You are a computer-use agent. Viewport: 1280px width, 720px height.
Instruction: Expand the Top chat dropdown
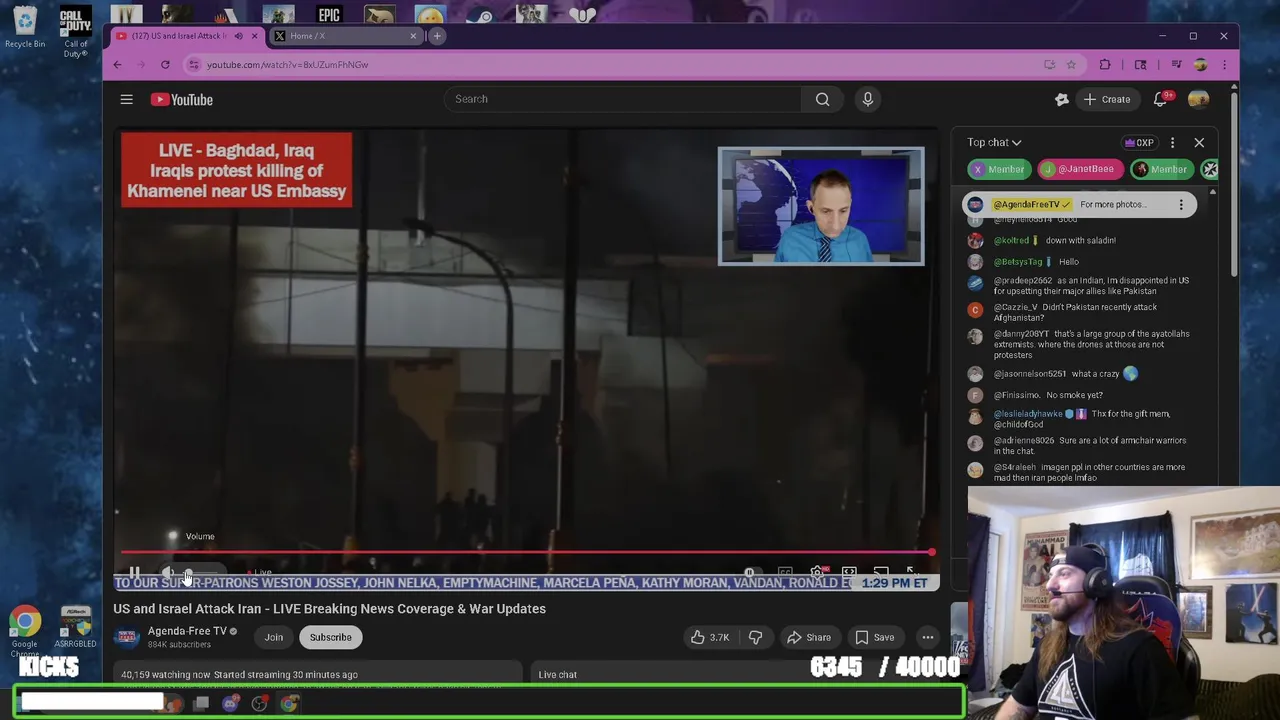(994, 142)
